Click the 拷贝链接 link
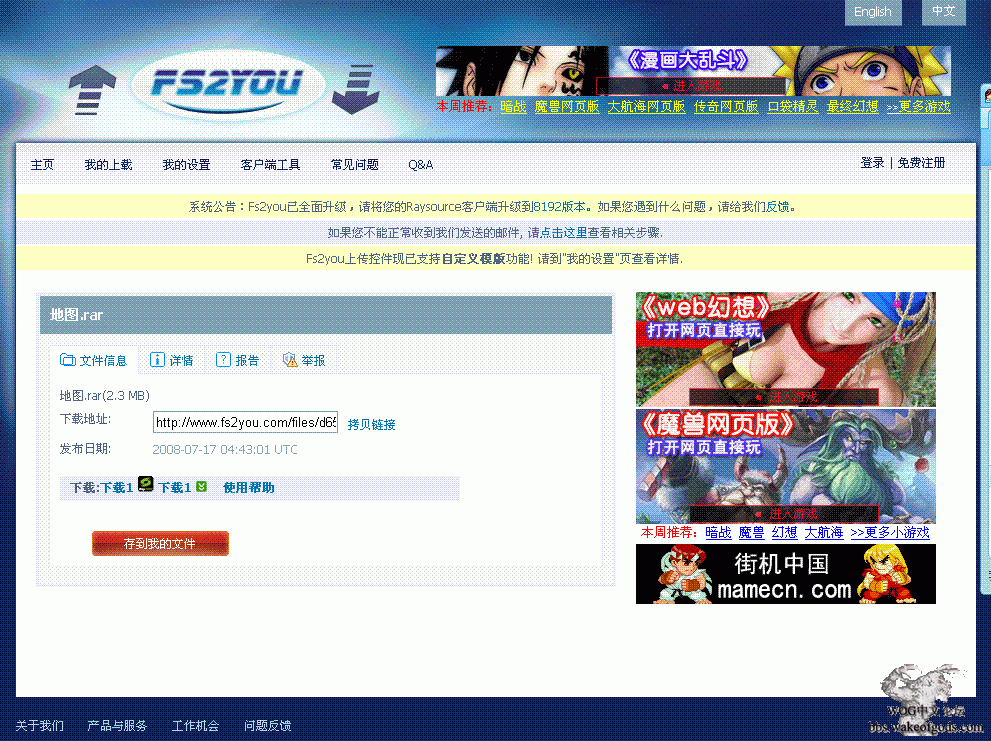 pyautogui.click(x=372, y=424)
